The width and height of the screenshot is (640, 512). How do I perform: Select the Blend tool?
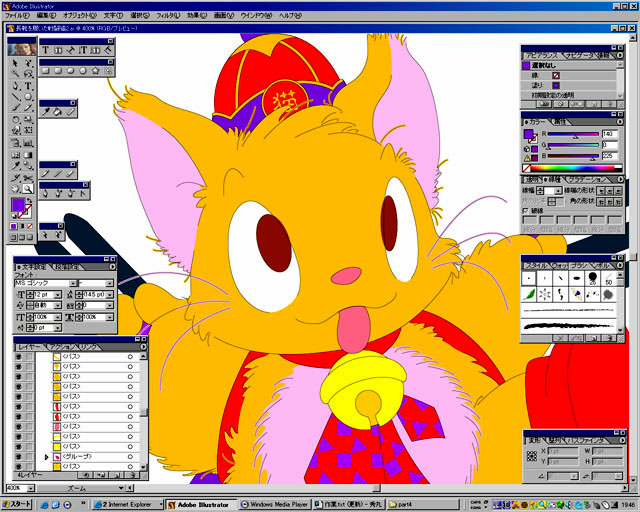(x=28, y=166)
